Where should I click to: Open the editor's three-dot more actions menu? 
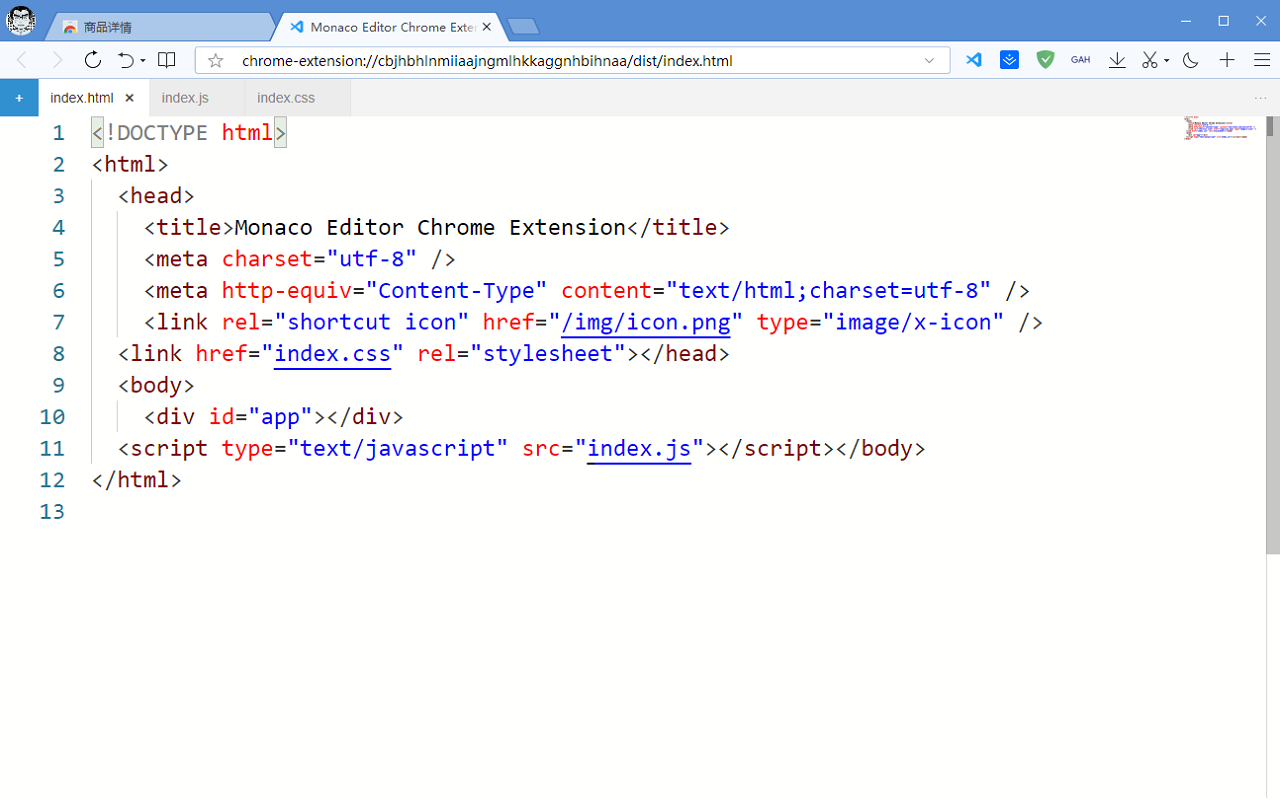[1259, 98]
